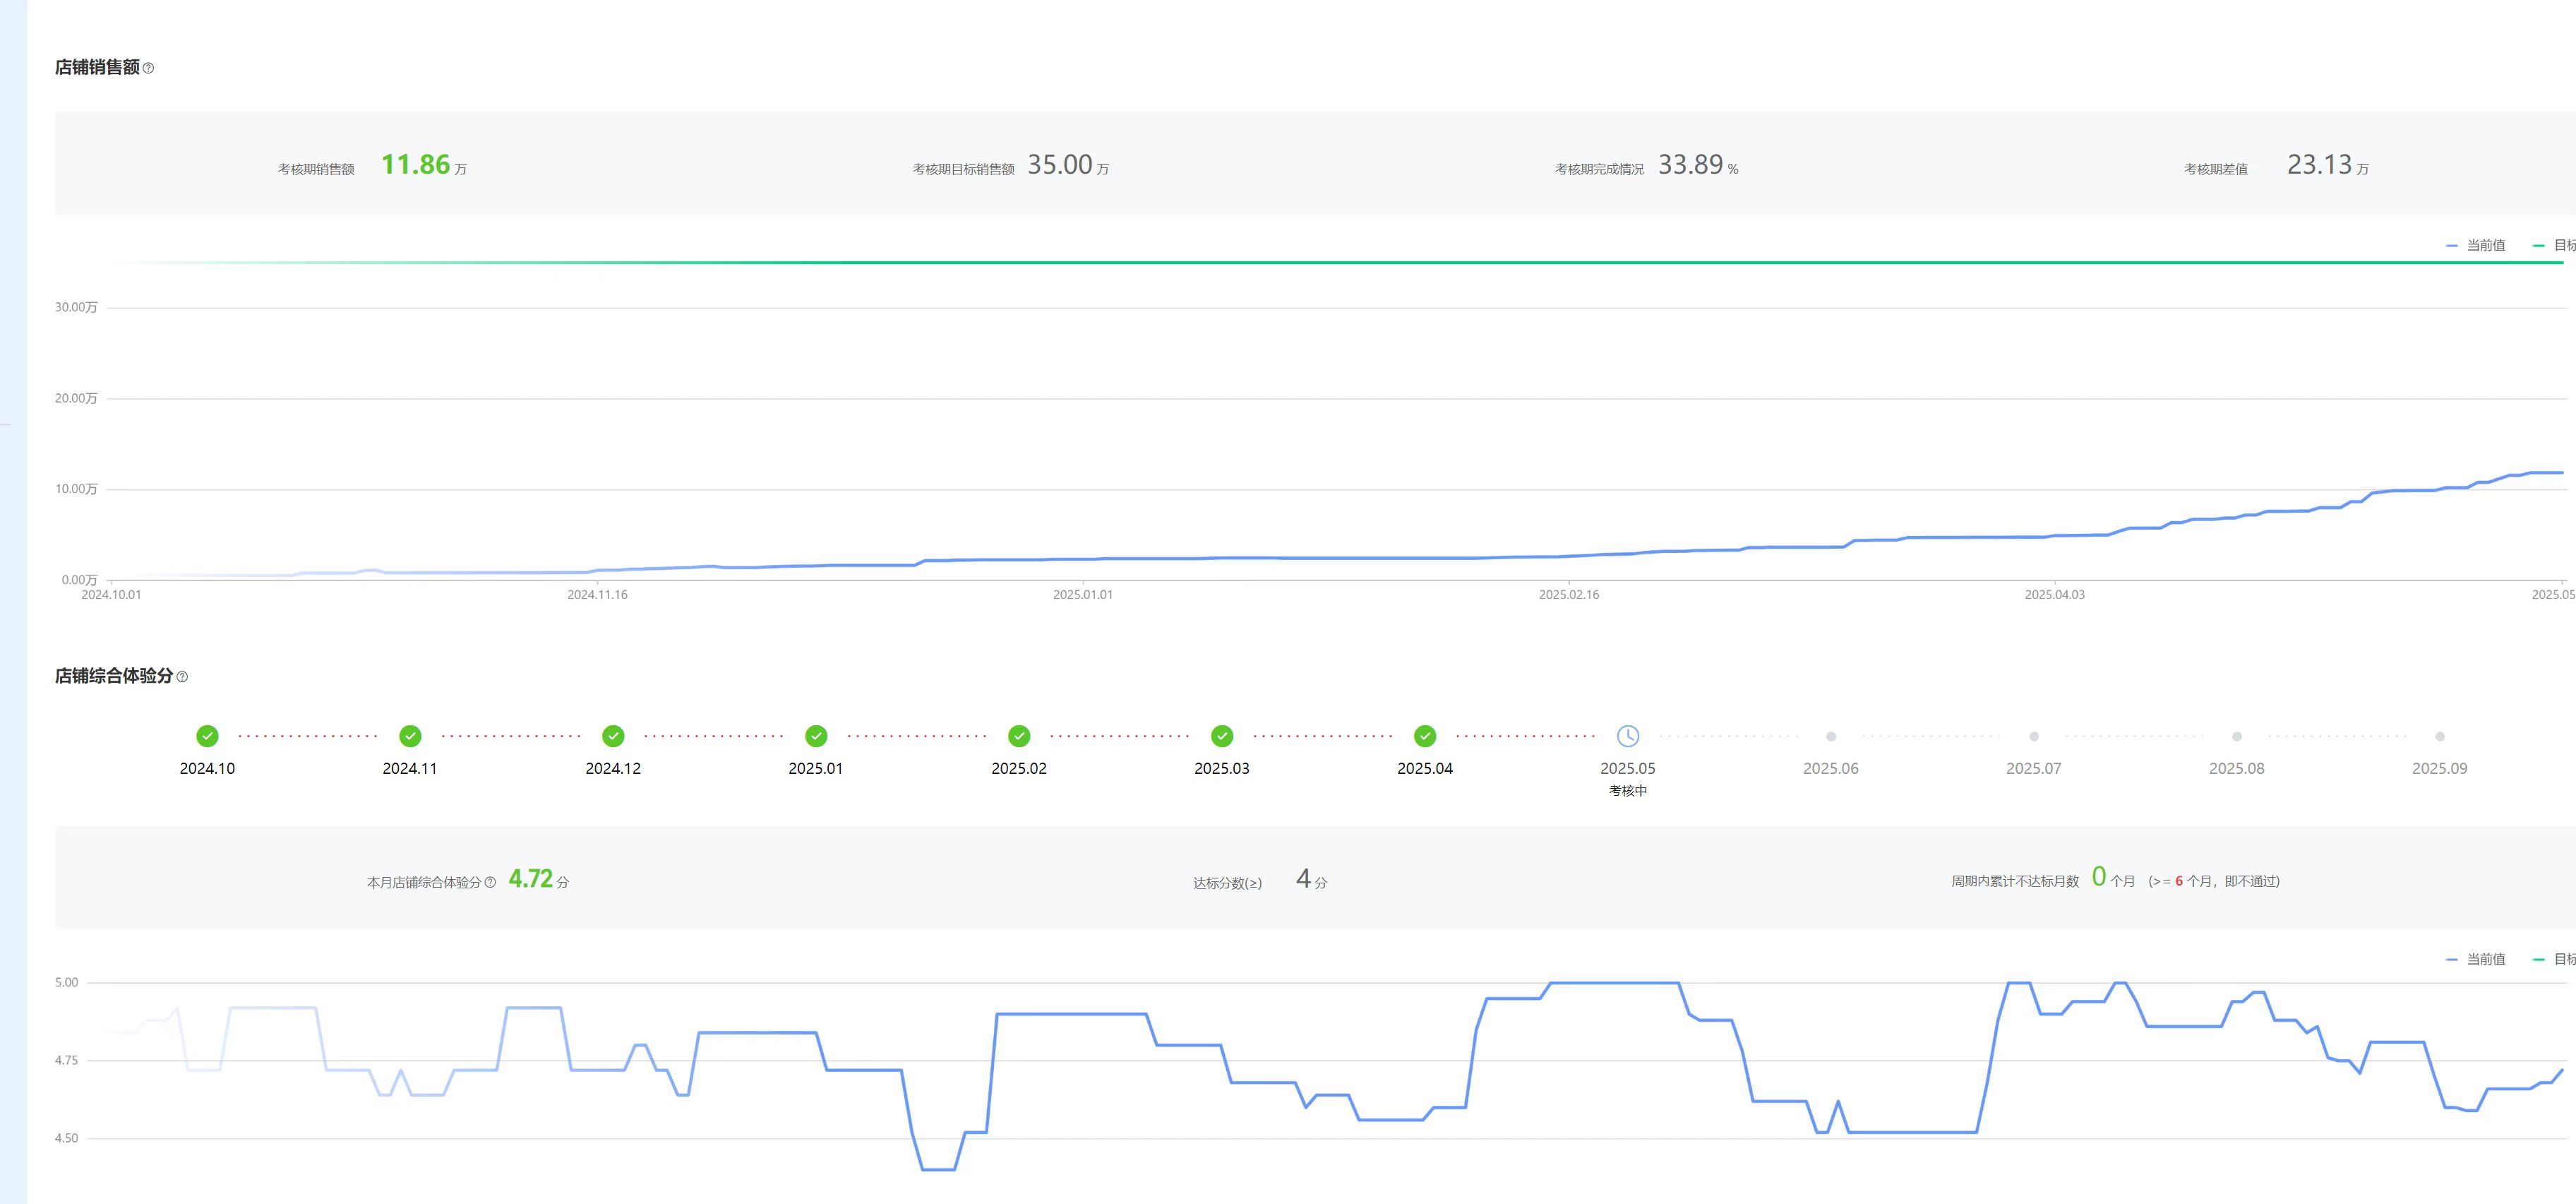The height and width of the screenshot is (1204, 2576).
Task: Toggle 当前值 legend in experience score chart
Action: click(x=2476, y=959)
